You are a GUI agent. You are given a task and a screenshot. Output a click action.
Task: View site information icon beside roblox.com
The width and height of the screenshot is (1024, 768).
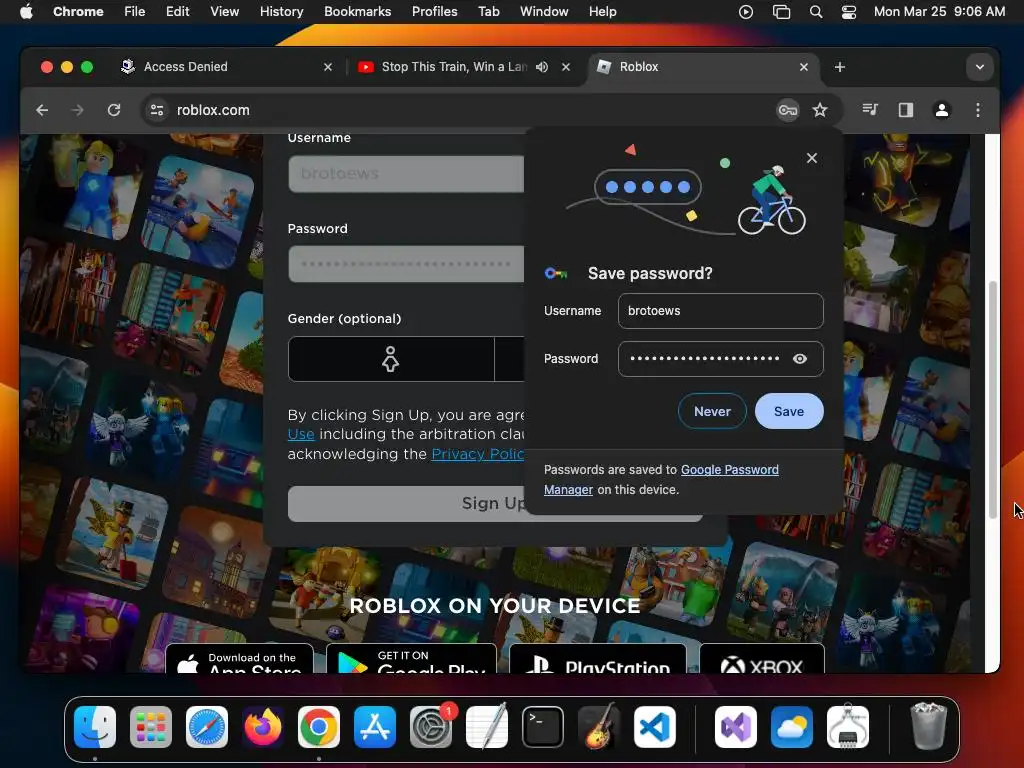pos(157,110)
